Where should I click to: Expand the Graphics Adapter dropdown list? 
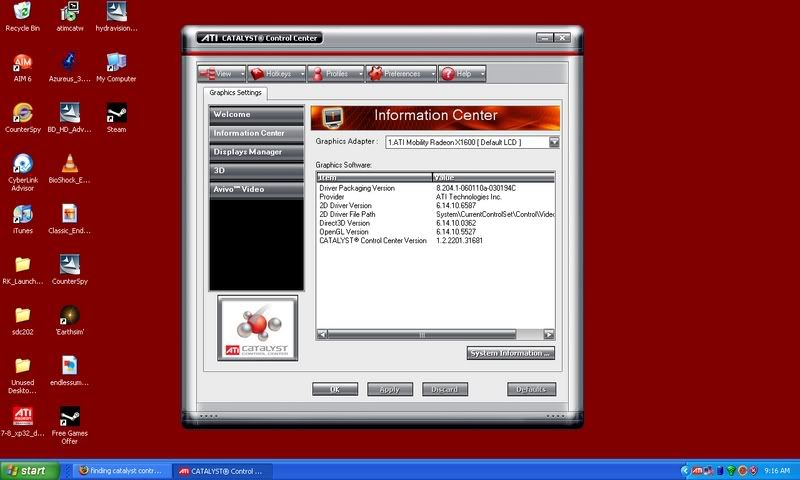pyautogui.click(x=554, y=142)
